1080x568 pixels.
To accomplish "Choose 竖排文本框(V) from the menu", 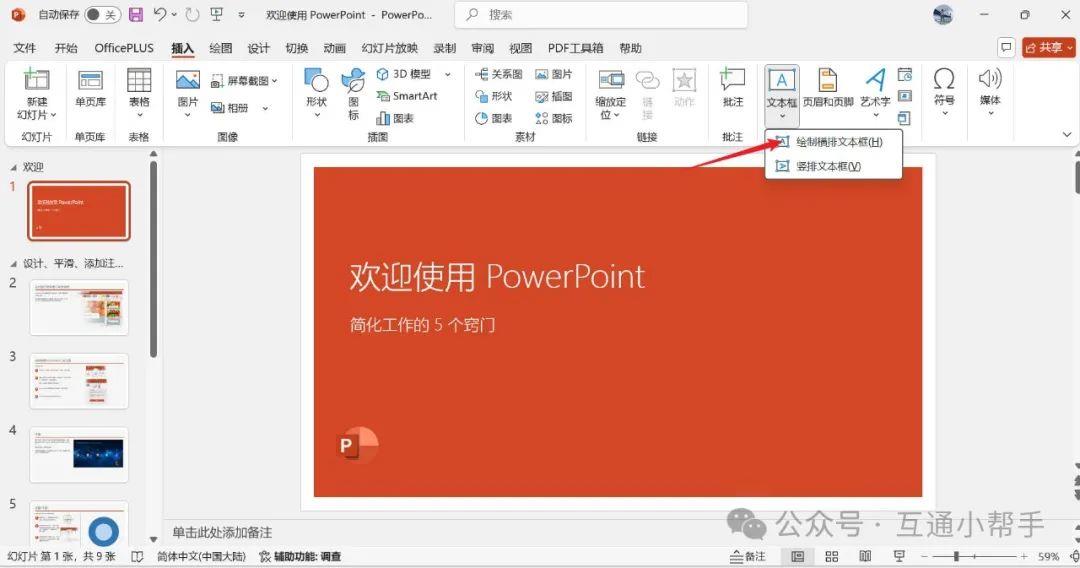I will tap(833, 166).
